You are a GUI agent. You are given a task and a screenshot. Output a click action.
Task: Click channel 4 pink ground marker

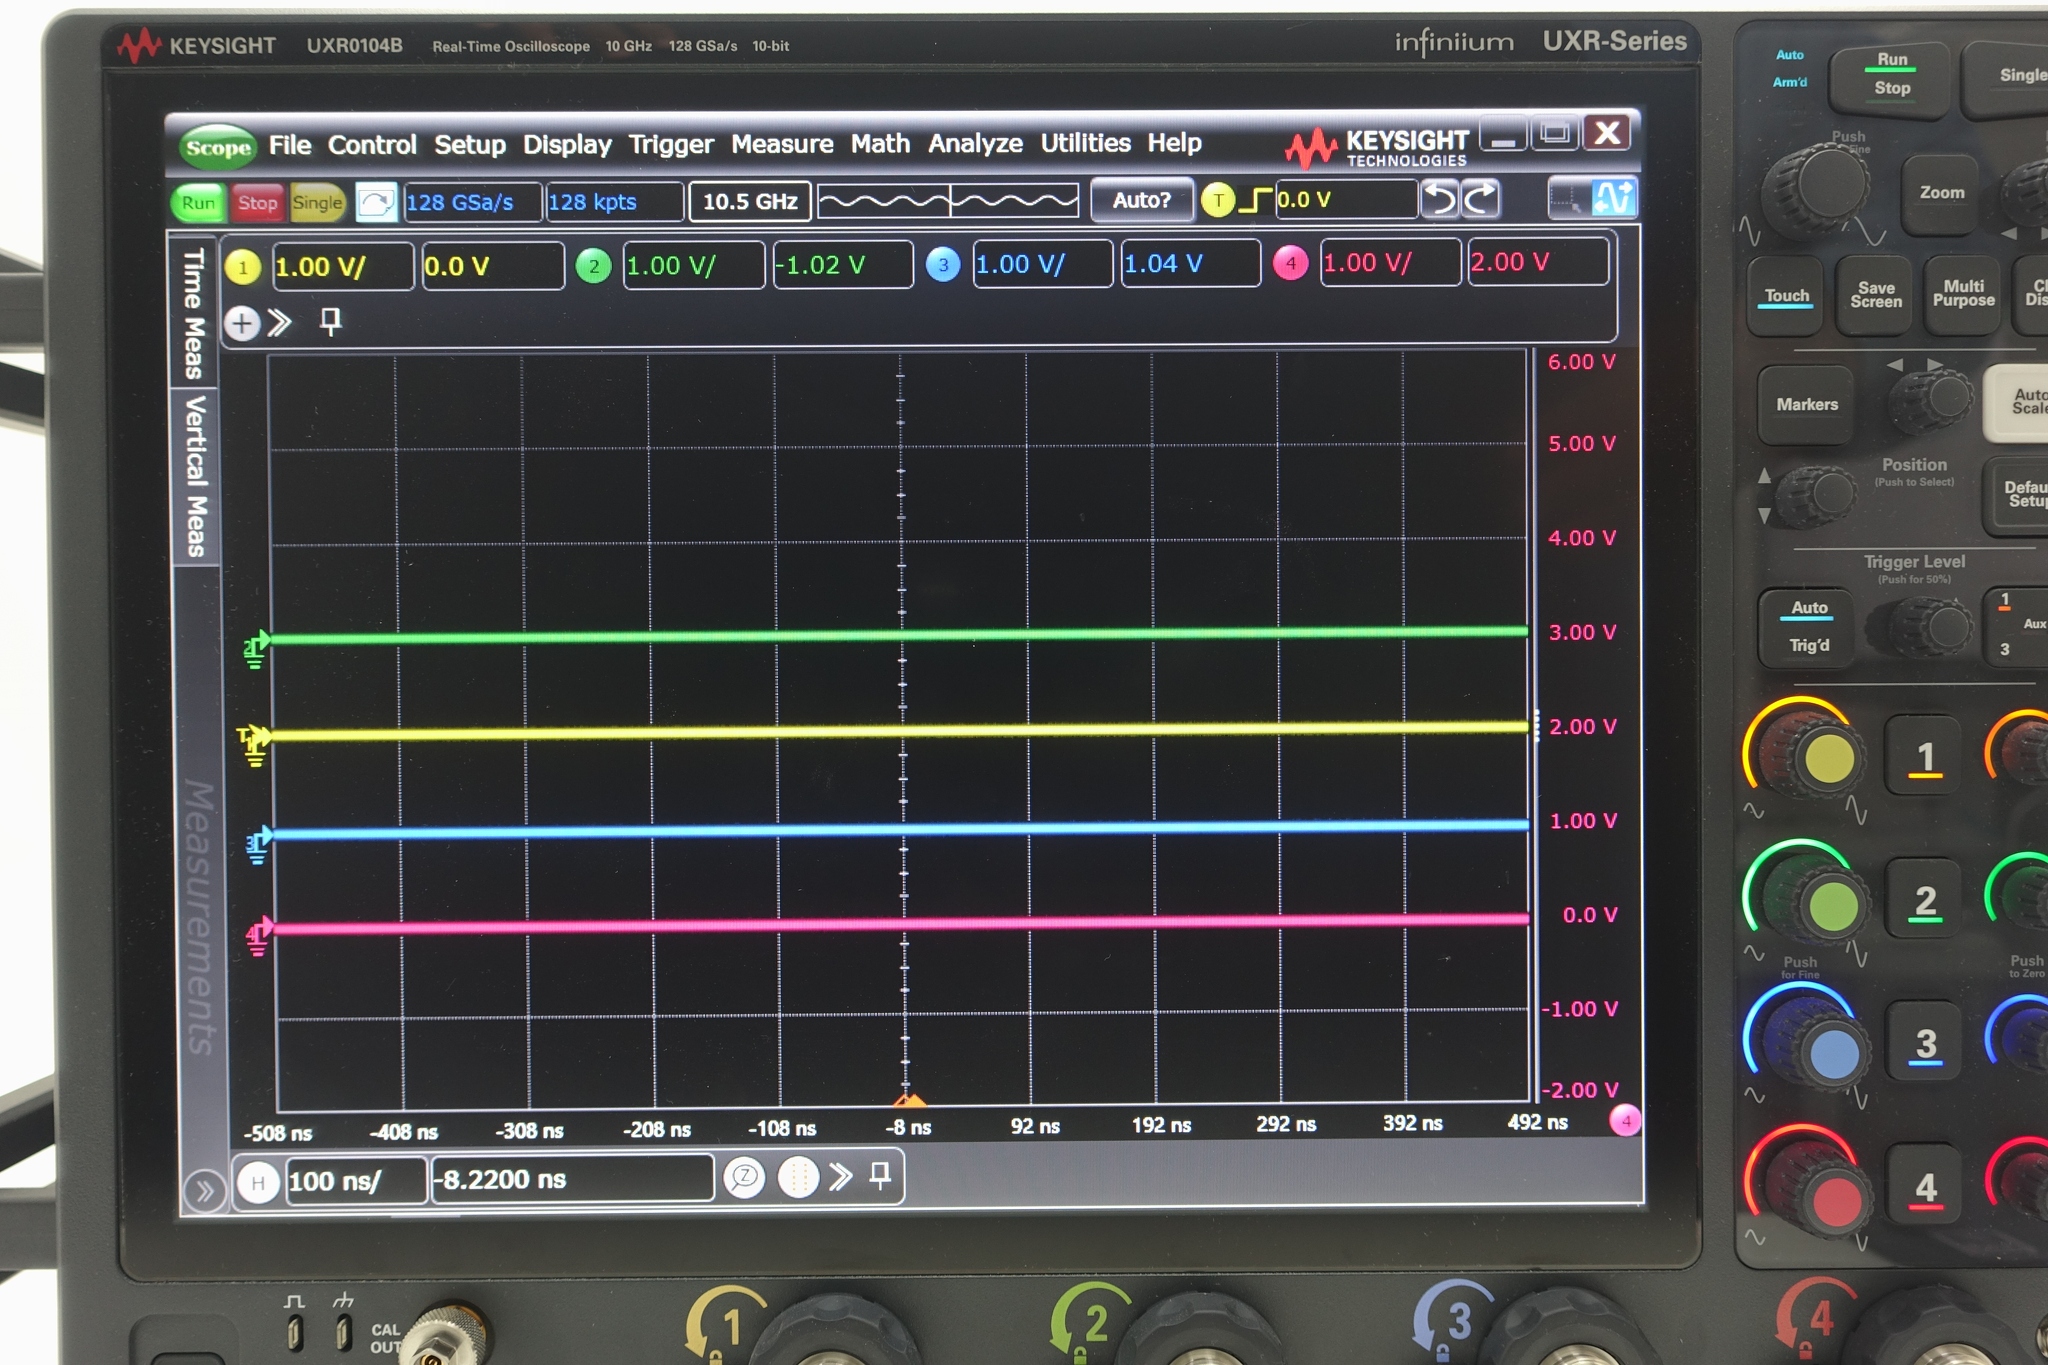[x=259, y=936]
